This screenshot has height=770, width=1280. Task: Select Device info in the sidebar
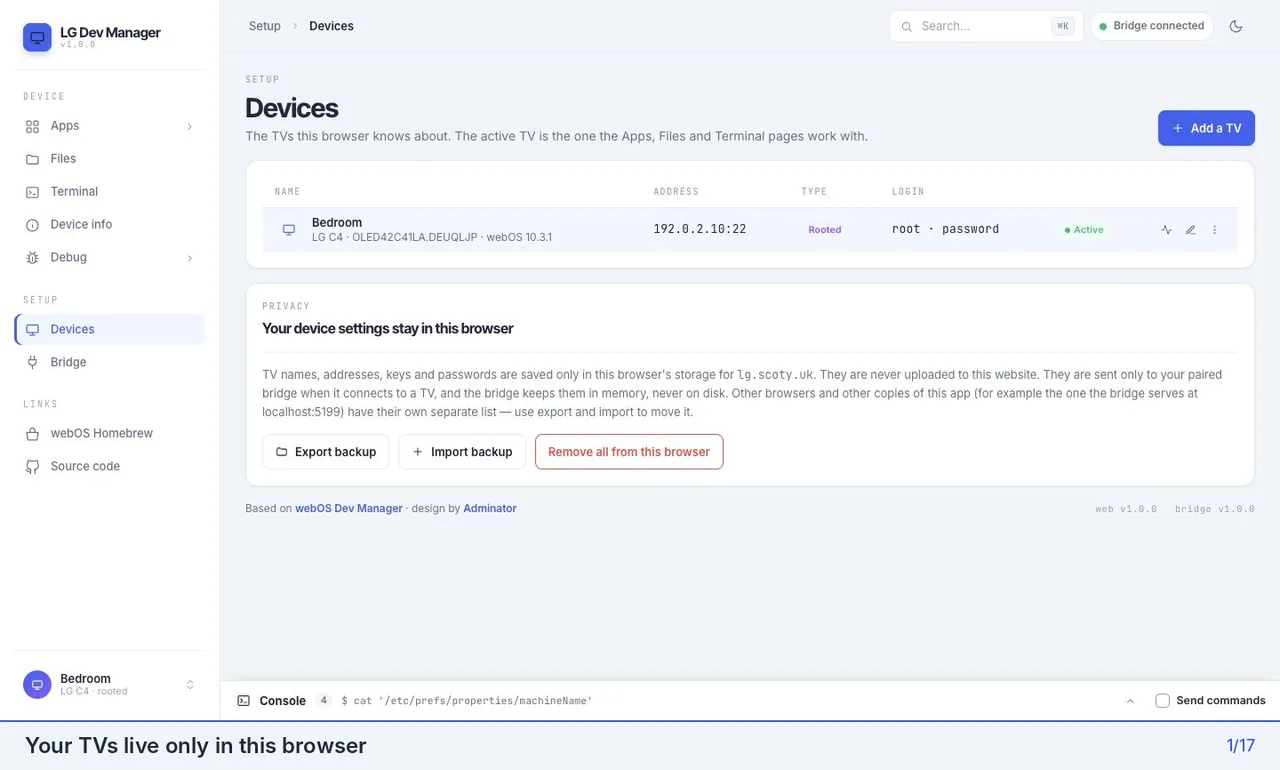(x=110, y=225)
